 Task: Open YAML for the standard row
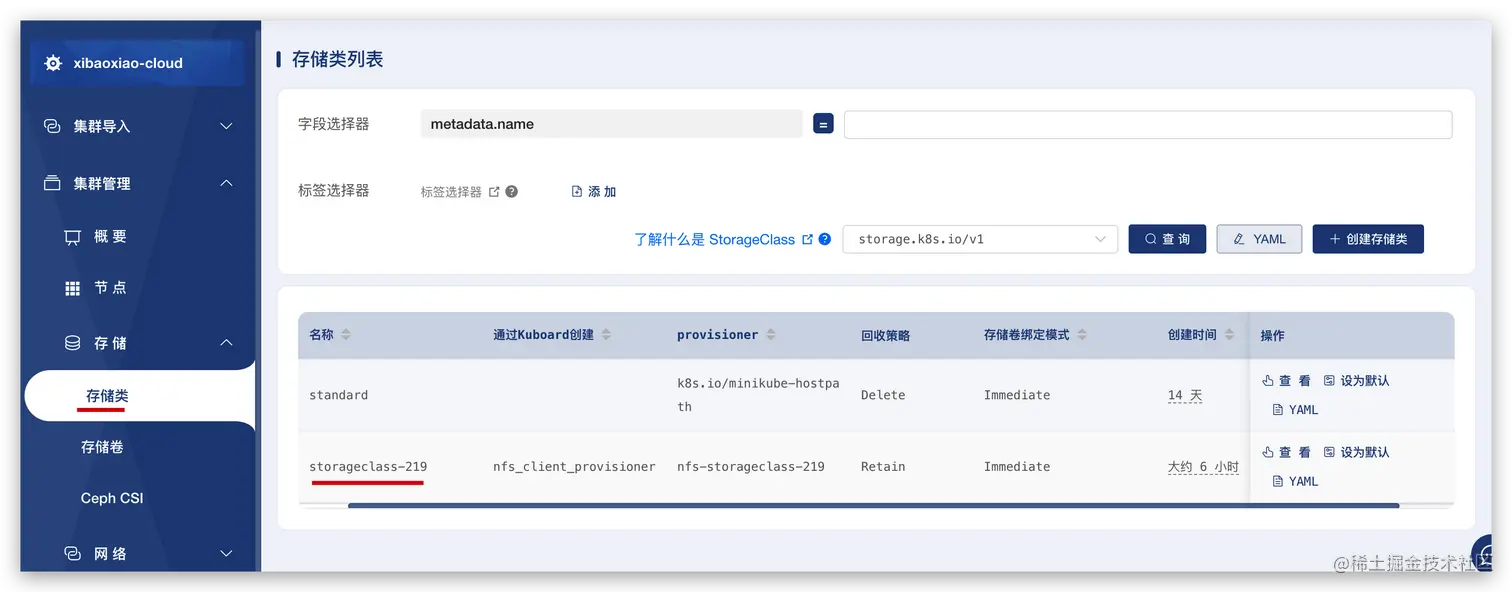pyautogui.click(x=1295, y=410)
